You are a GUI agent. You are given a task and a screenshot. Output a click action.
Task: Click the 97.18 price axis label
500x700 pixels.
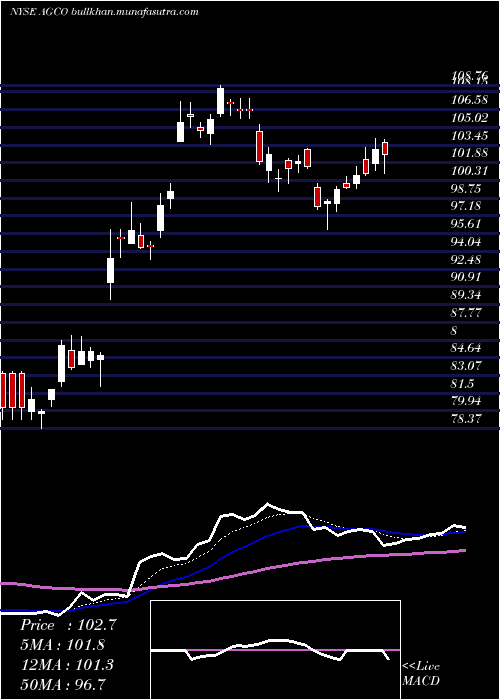click(466, 206)
